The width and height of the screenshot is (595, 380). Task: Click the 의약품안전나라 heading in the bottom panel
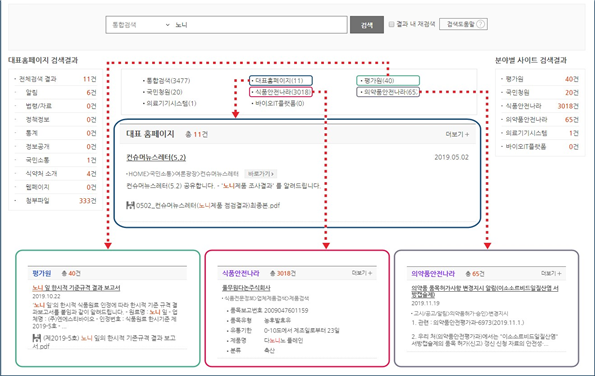433,274
